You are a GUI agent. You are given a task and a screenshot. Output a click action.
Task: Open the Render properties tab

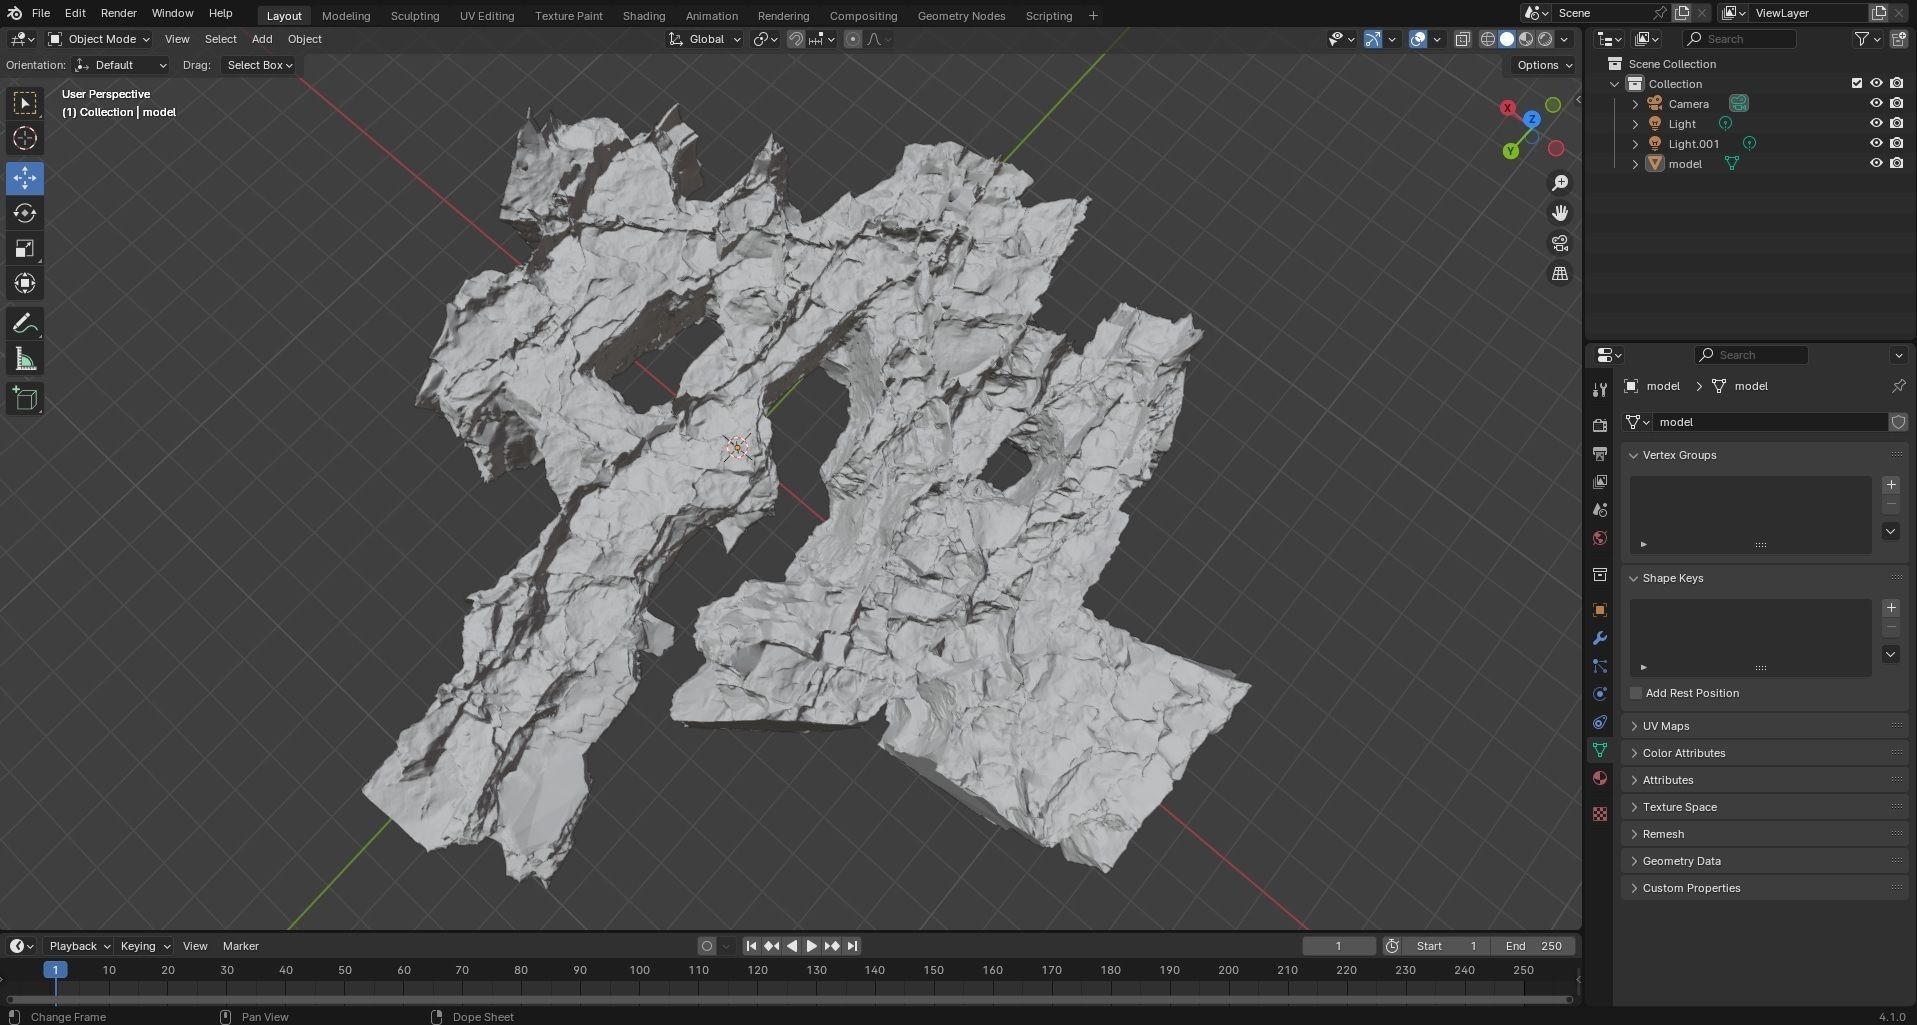pyautogui.click(x=1600, y=425)
